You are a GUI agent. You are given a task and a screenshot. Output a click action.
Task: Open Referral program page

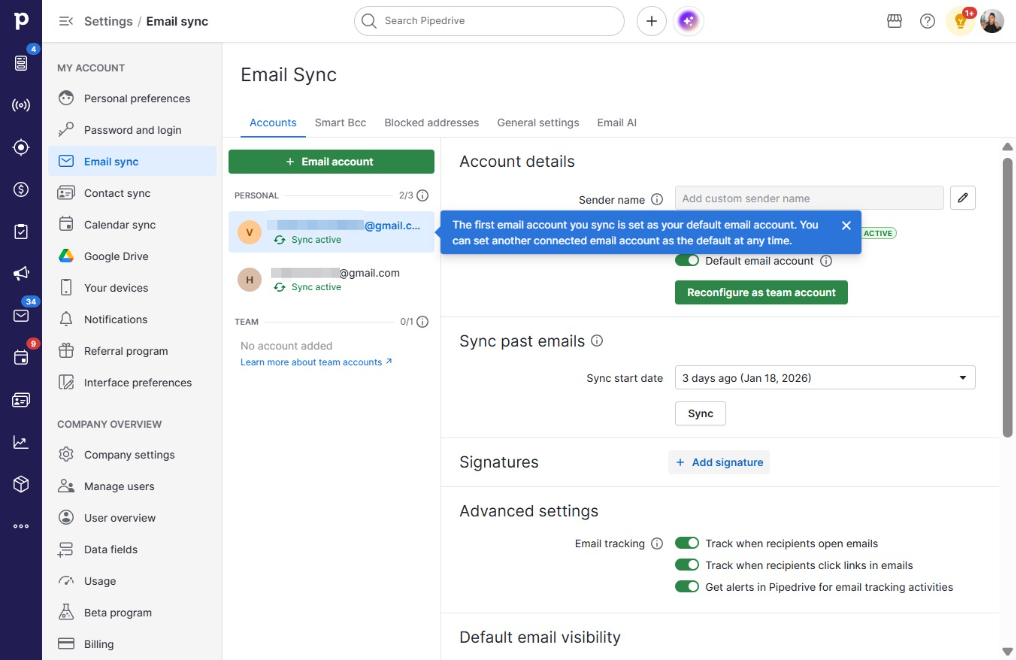coord(132,351)
